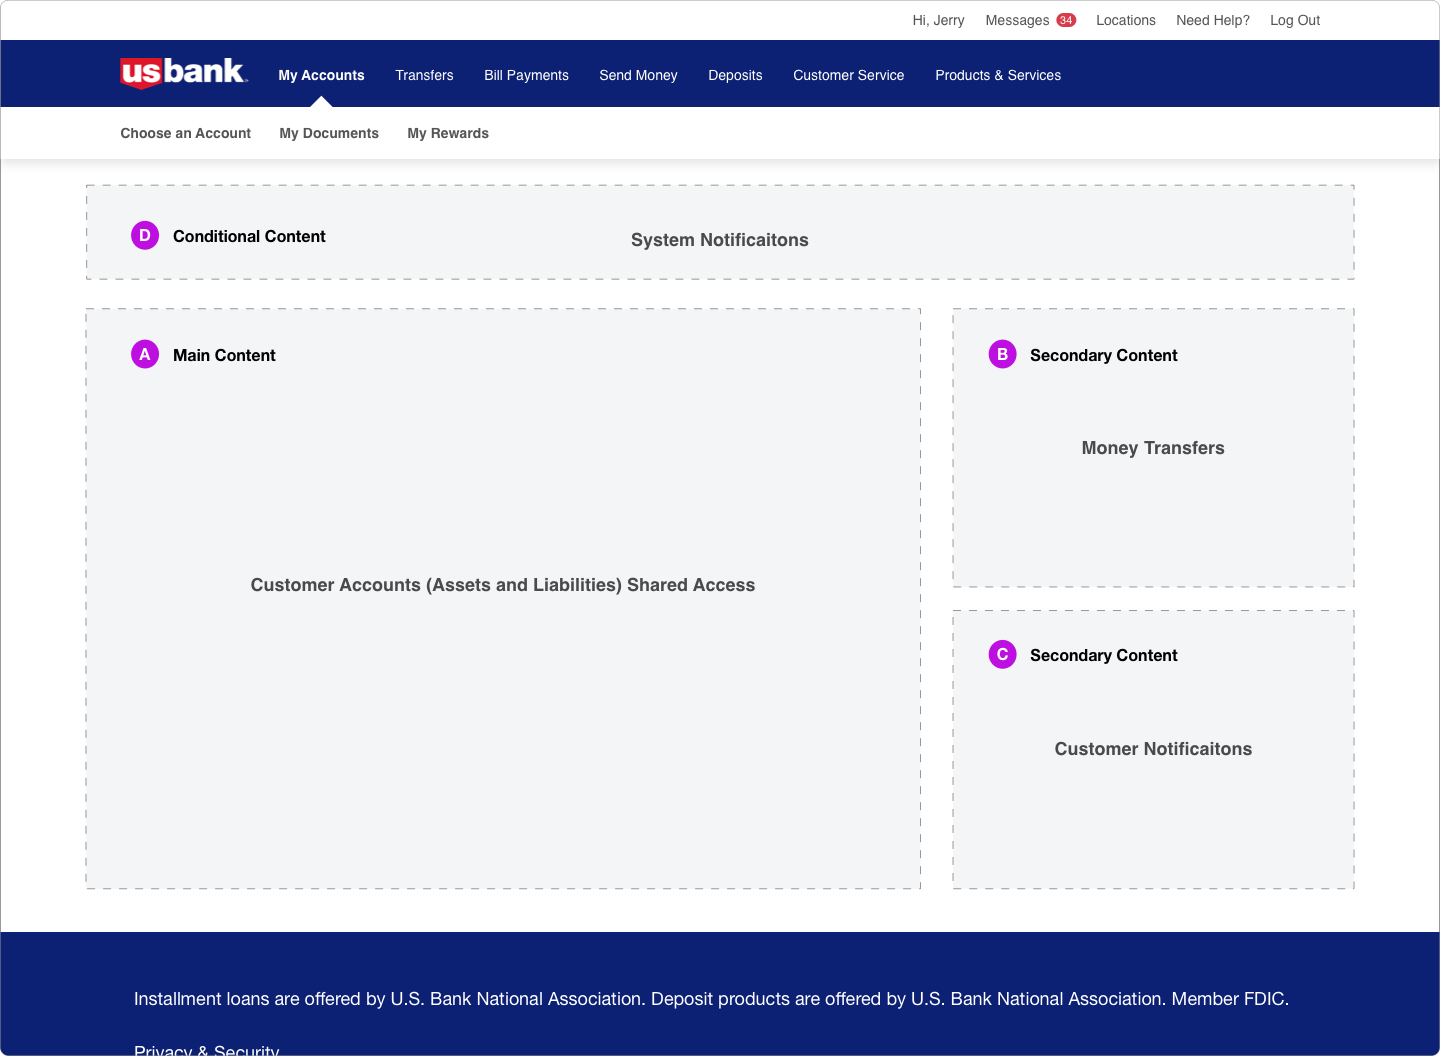Switch to My Documents tab
Viewport: 1440px width, 1056px height.
(x=329, y=133)
